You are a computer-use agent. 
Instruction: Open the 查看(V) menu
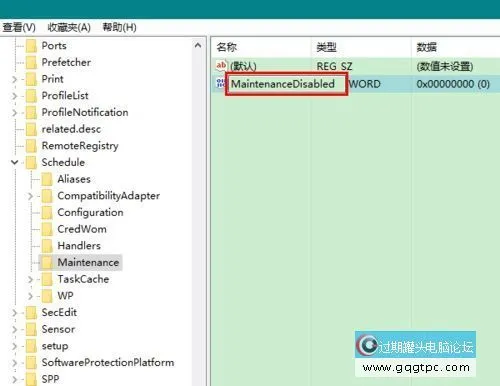[18, 27]
